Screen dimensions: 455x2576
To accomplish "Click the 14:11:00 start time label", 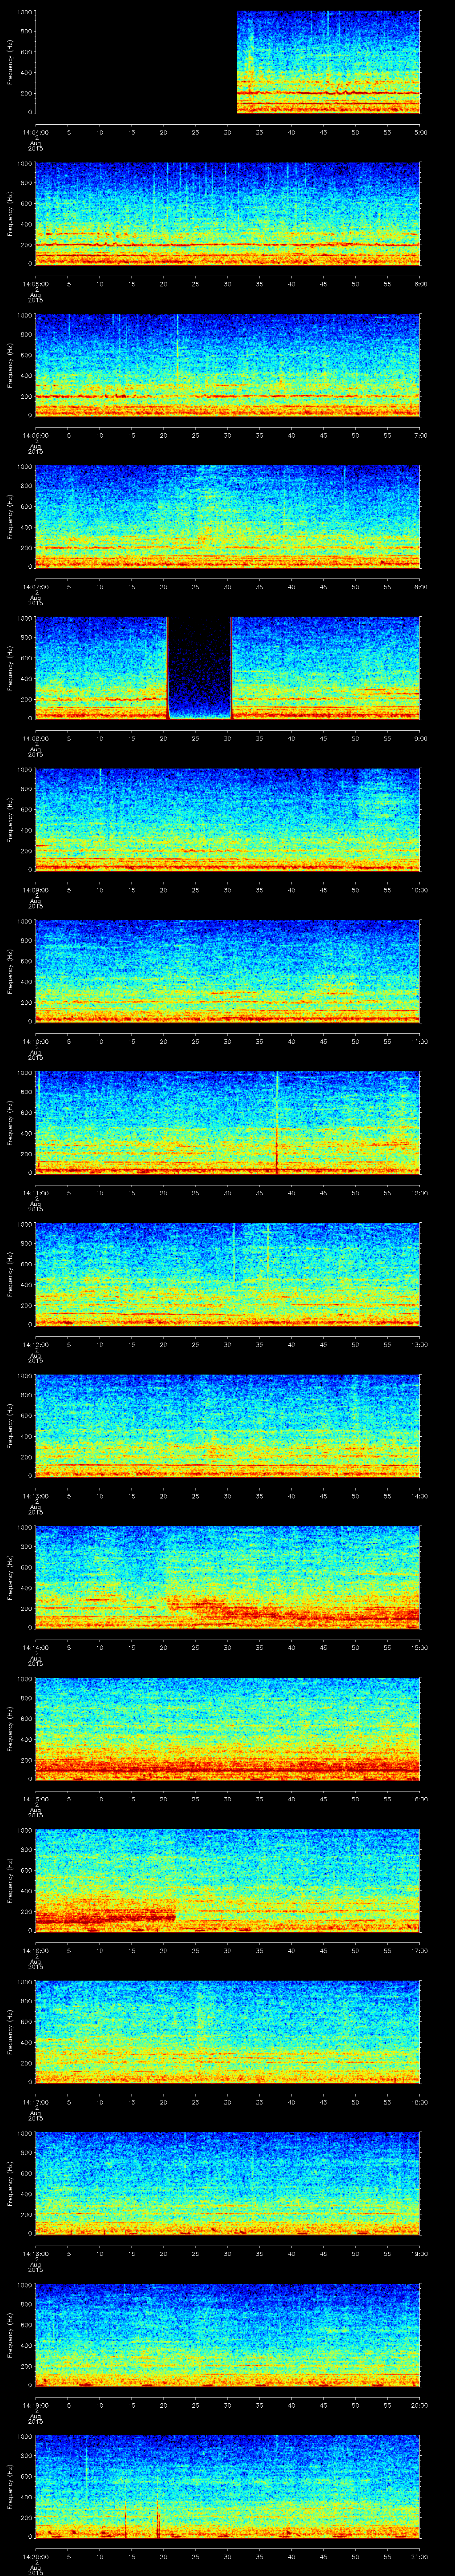I will 35,1193.
